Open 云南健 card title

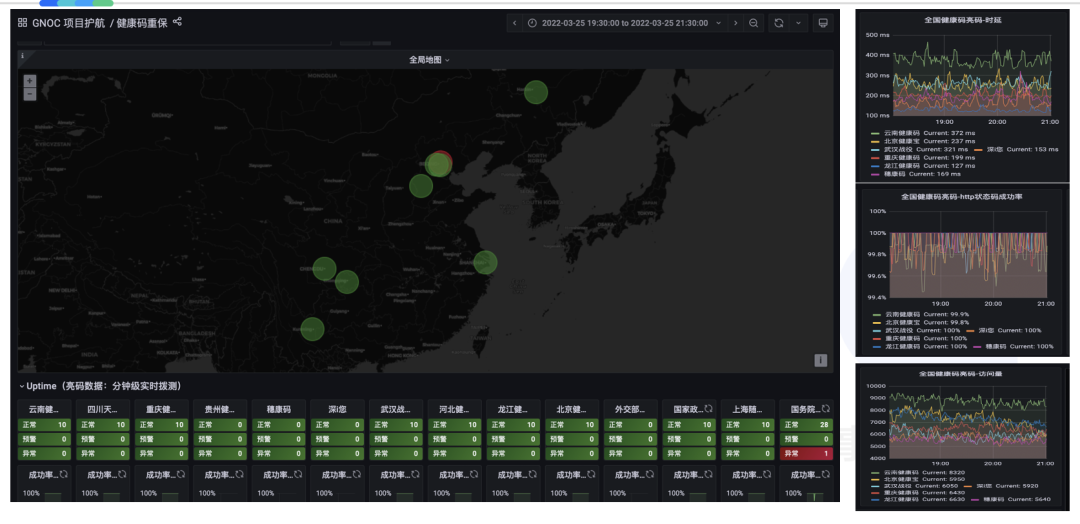44,409
